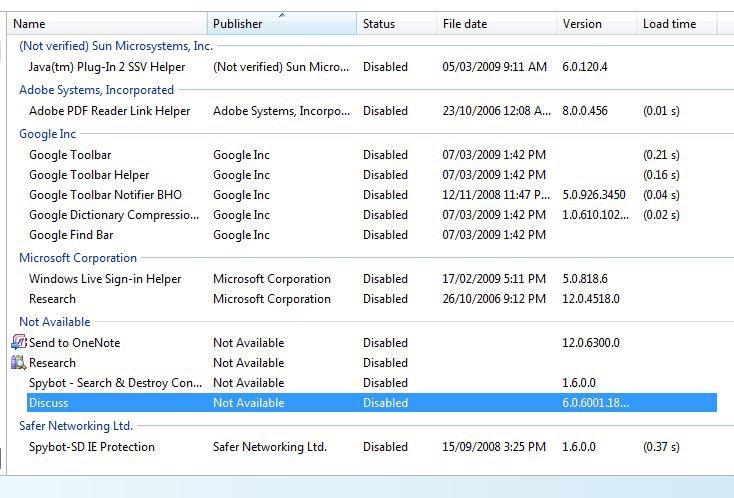Collapse the Not Available group header
The width and height of the screenshot is (734, 498).
pyautogui.click(x=55, y=322)
